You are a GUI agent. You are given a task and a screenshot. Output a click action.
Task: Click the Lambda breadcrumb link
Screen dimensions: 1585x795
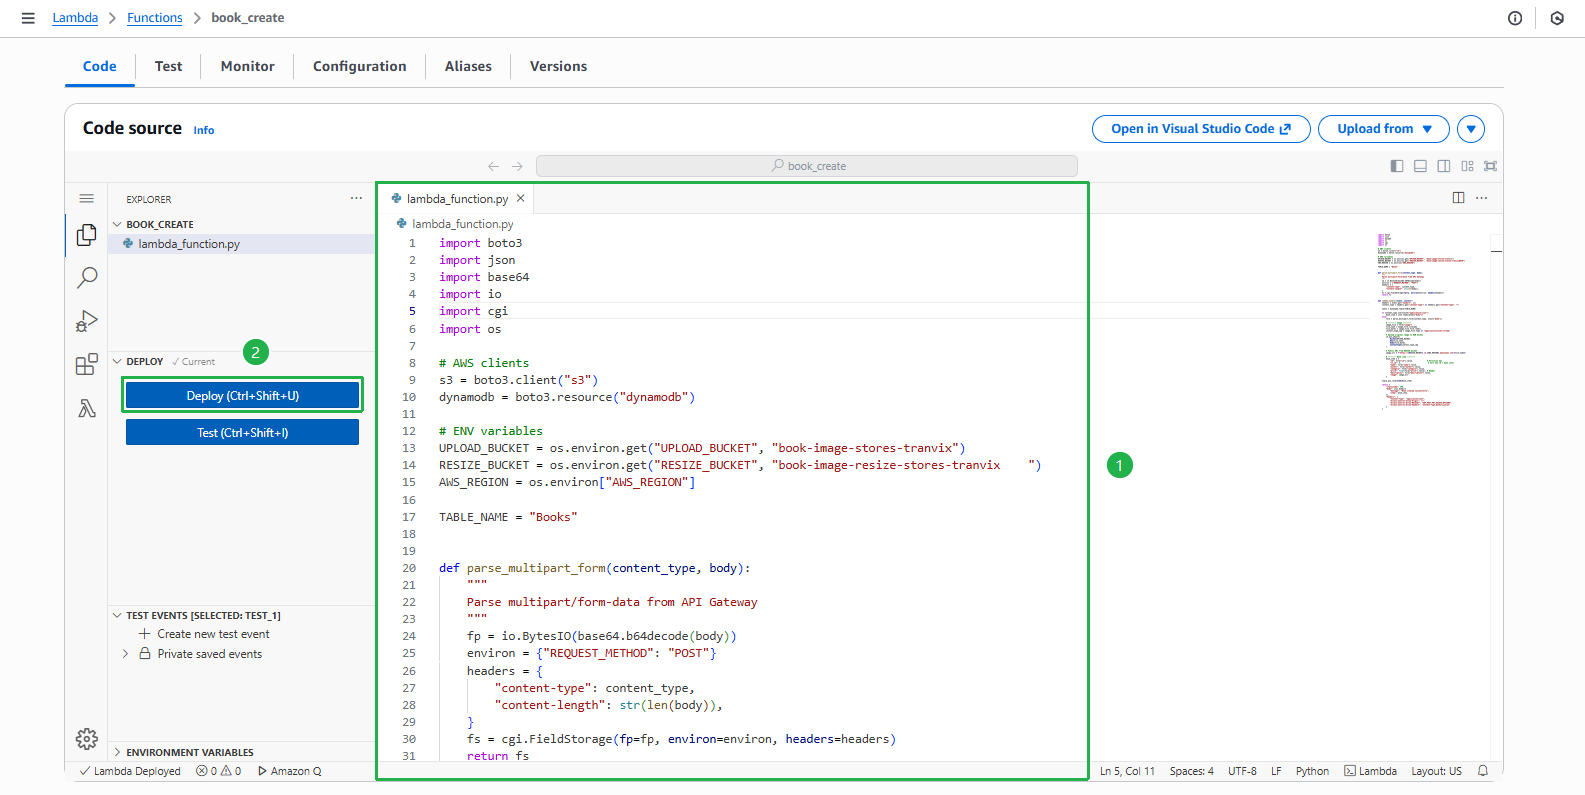coord(75,18)
